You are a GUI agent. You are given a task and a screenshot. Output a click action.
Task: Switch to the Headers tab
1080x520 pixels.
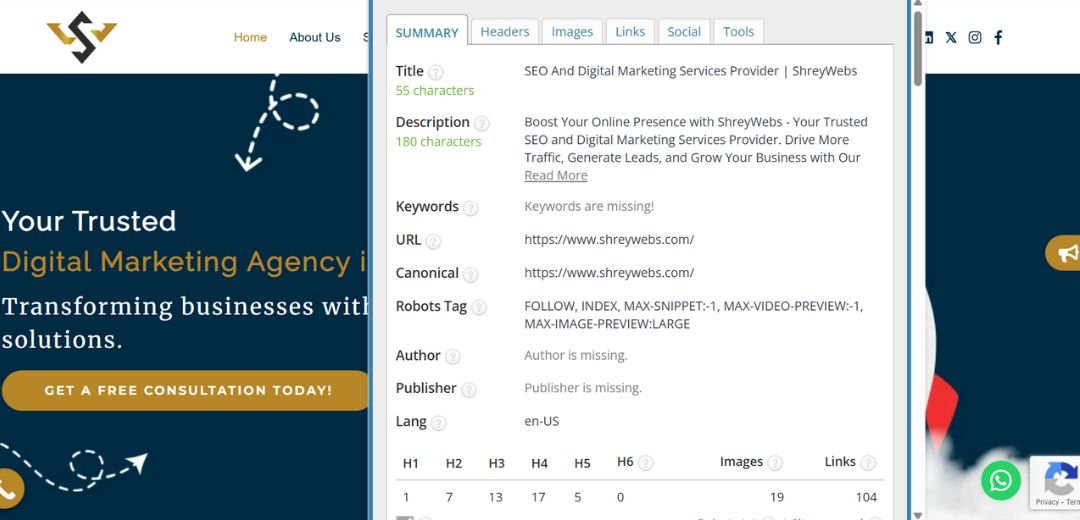[505, 32]
